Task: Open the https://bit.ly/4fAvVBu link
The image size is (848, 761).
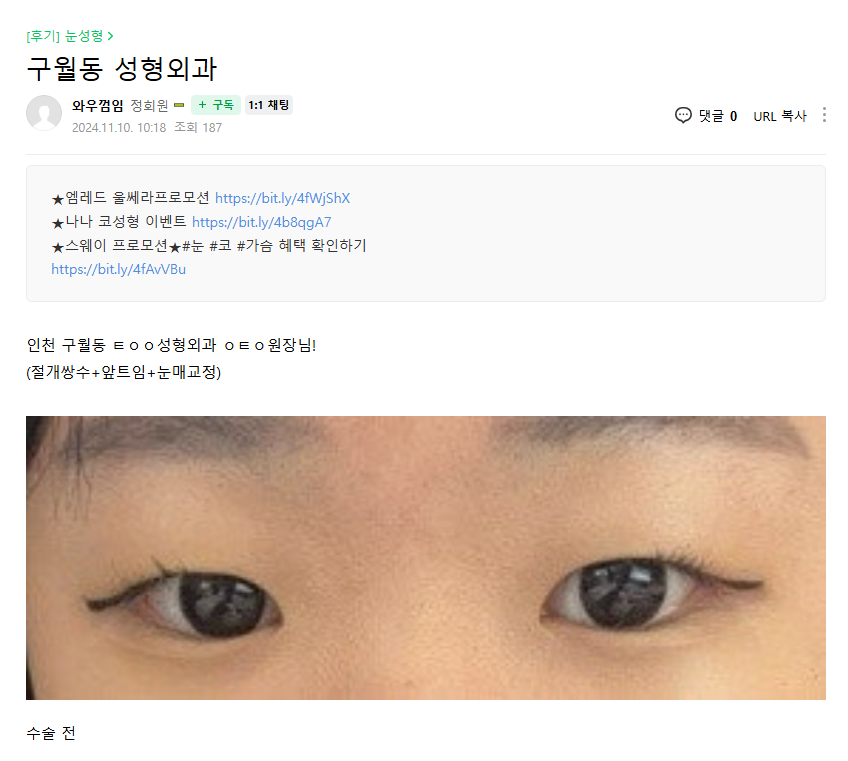Action: [118, 269]
